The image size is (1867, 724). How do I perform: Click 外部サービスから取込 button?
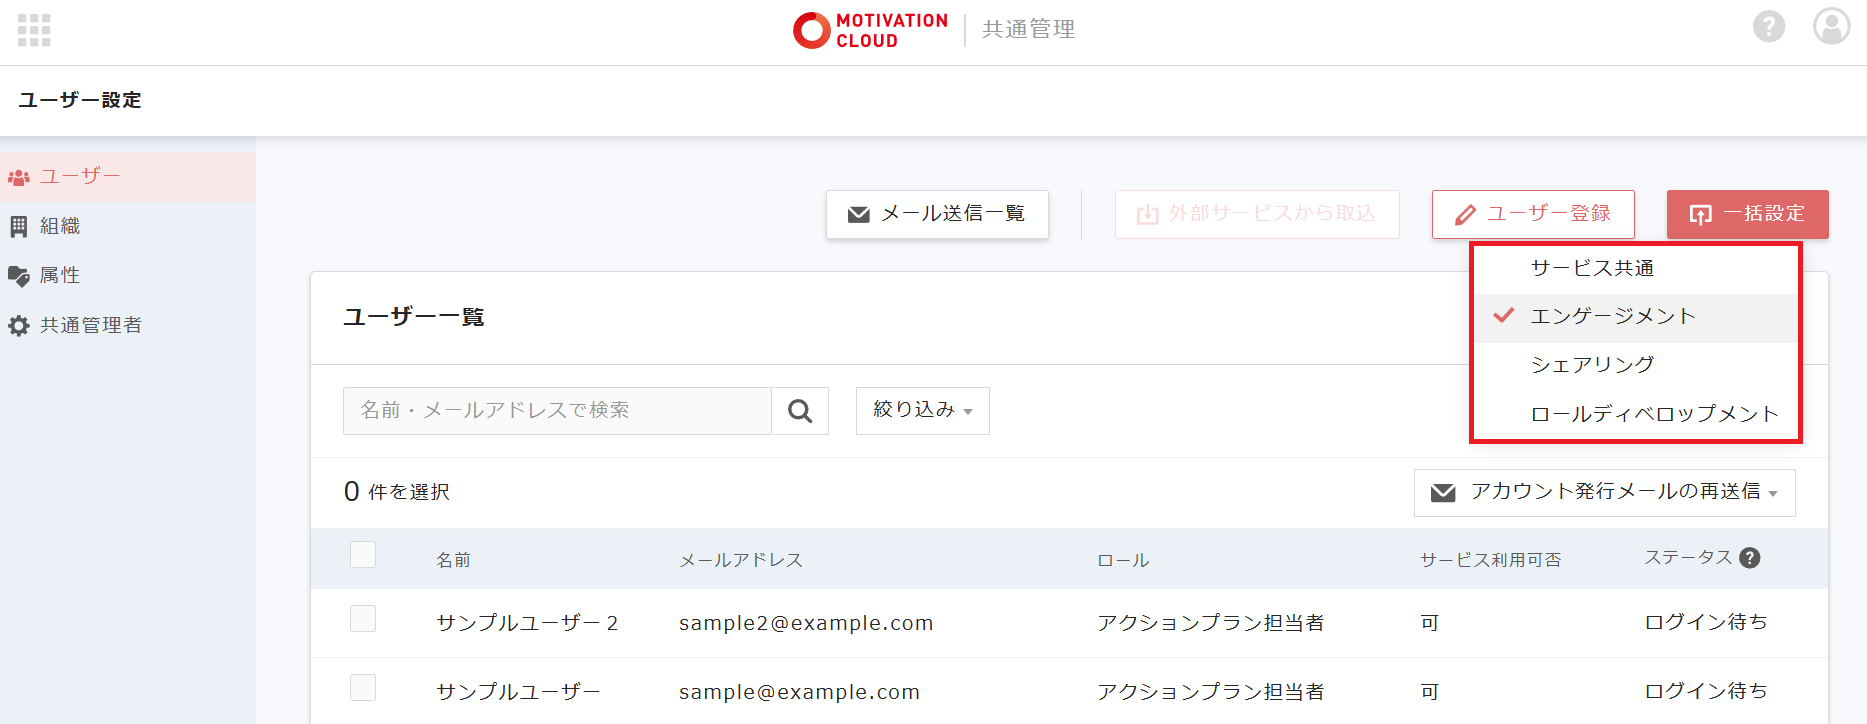tap(1257, 214)
